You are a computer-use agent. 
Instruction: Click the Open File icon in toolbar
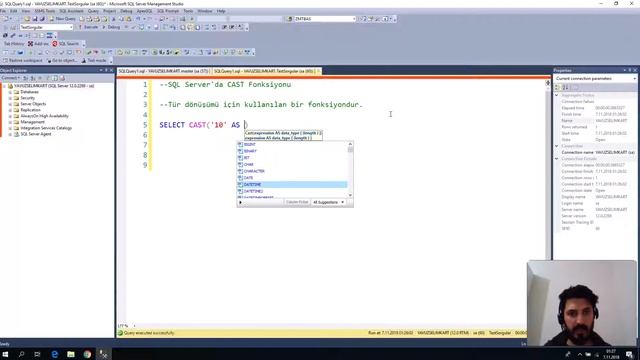point(27,19)
